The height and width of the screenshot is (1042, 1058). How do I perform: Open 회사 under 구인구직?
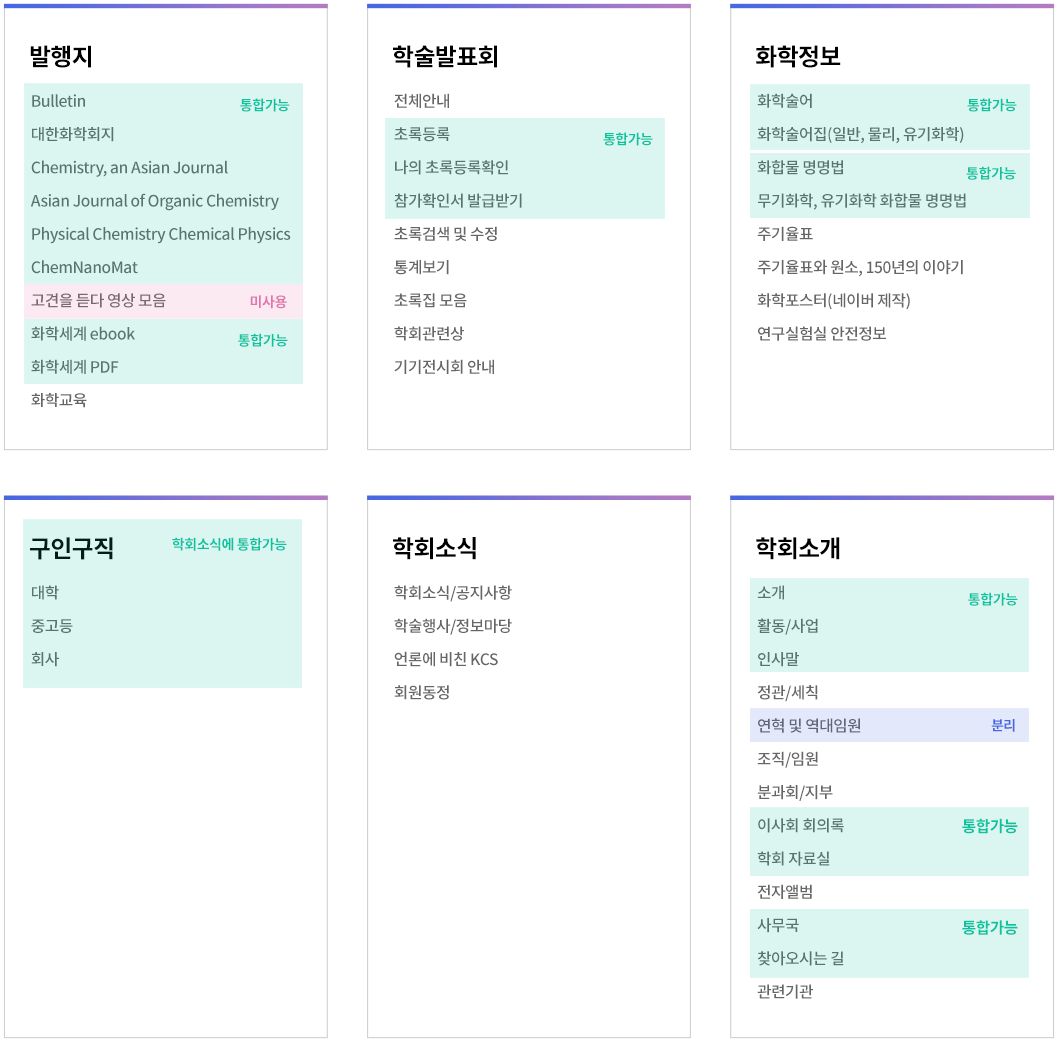tap(45, 659)
